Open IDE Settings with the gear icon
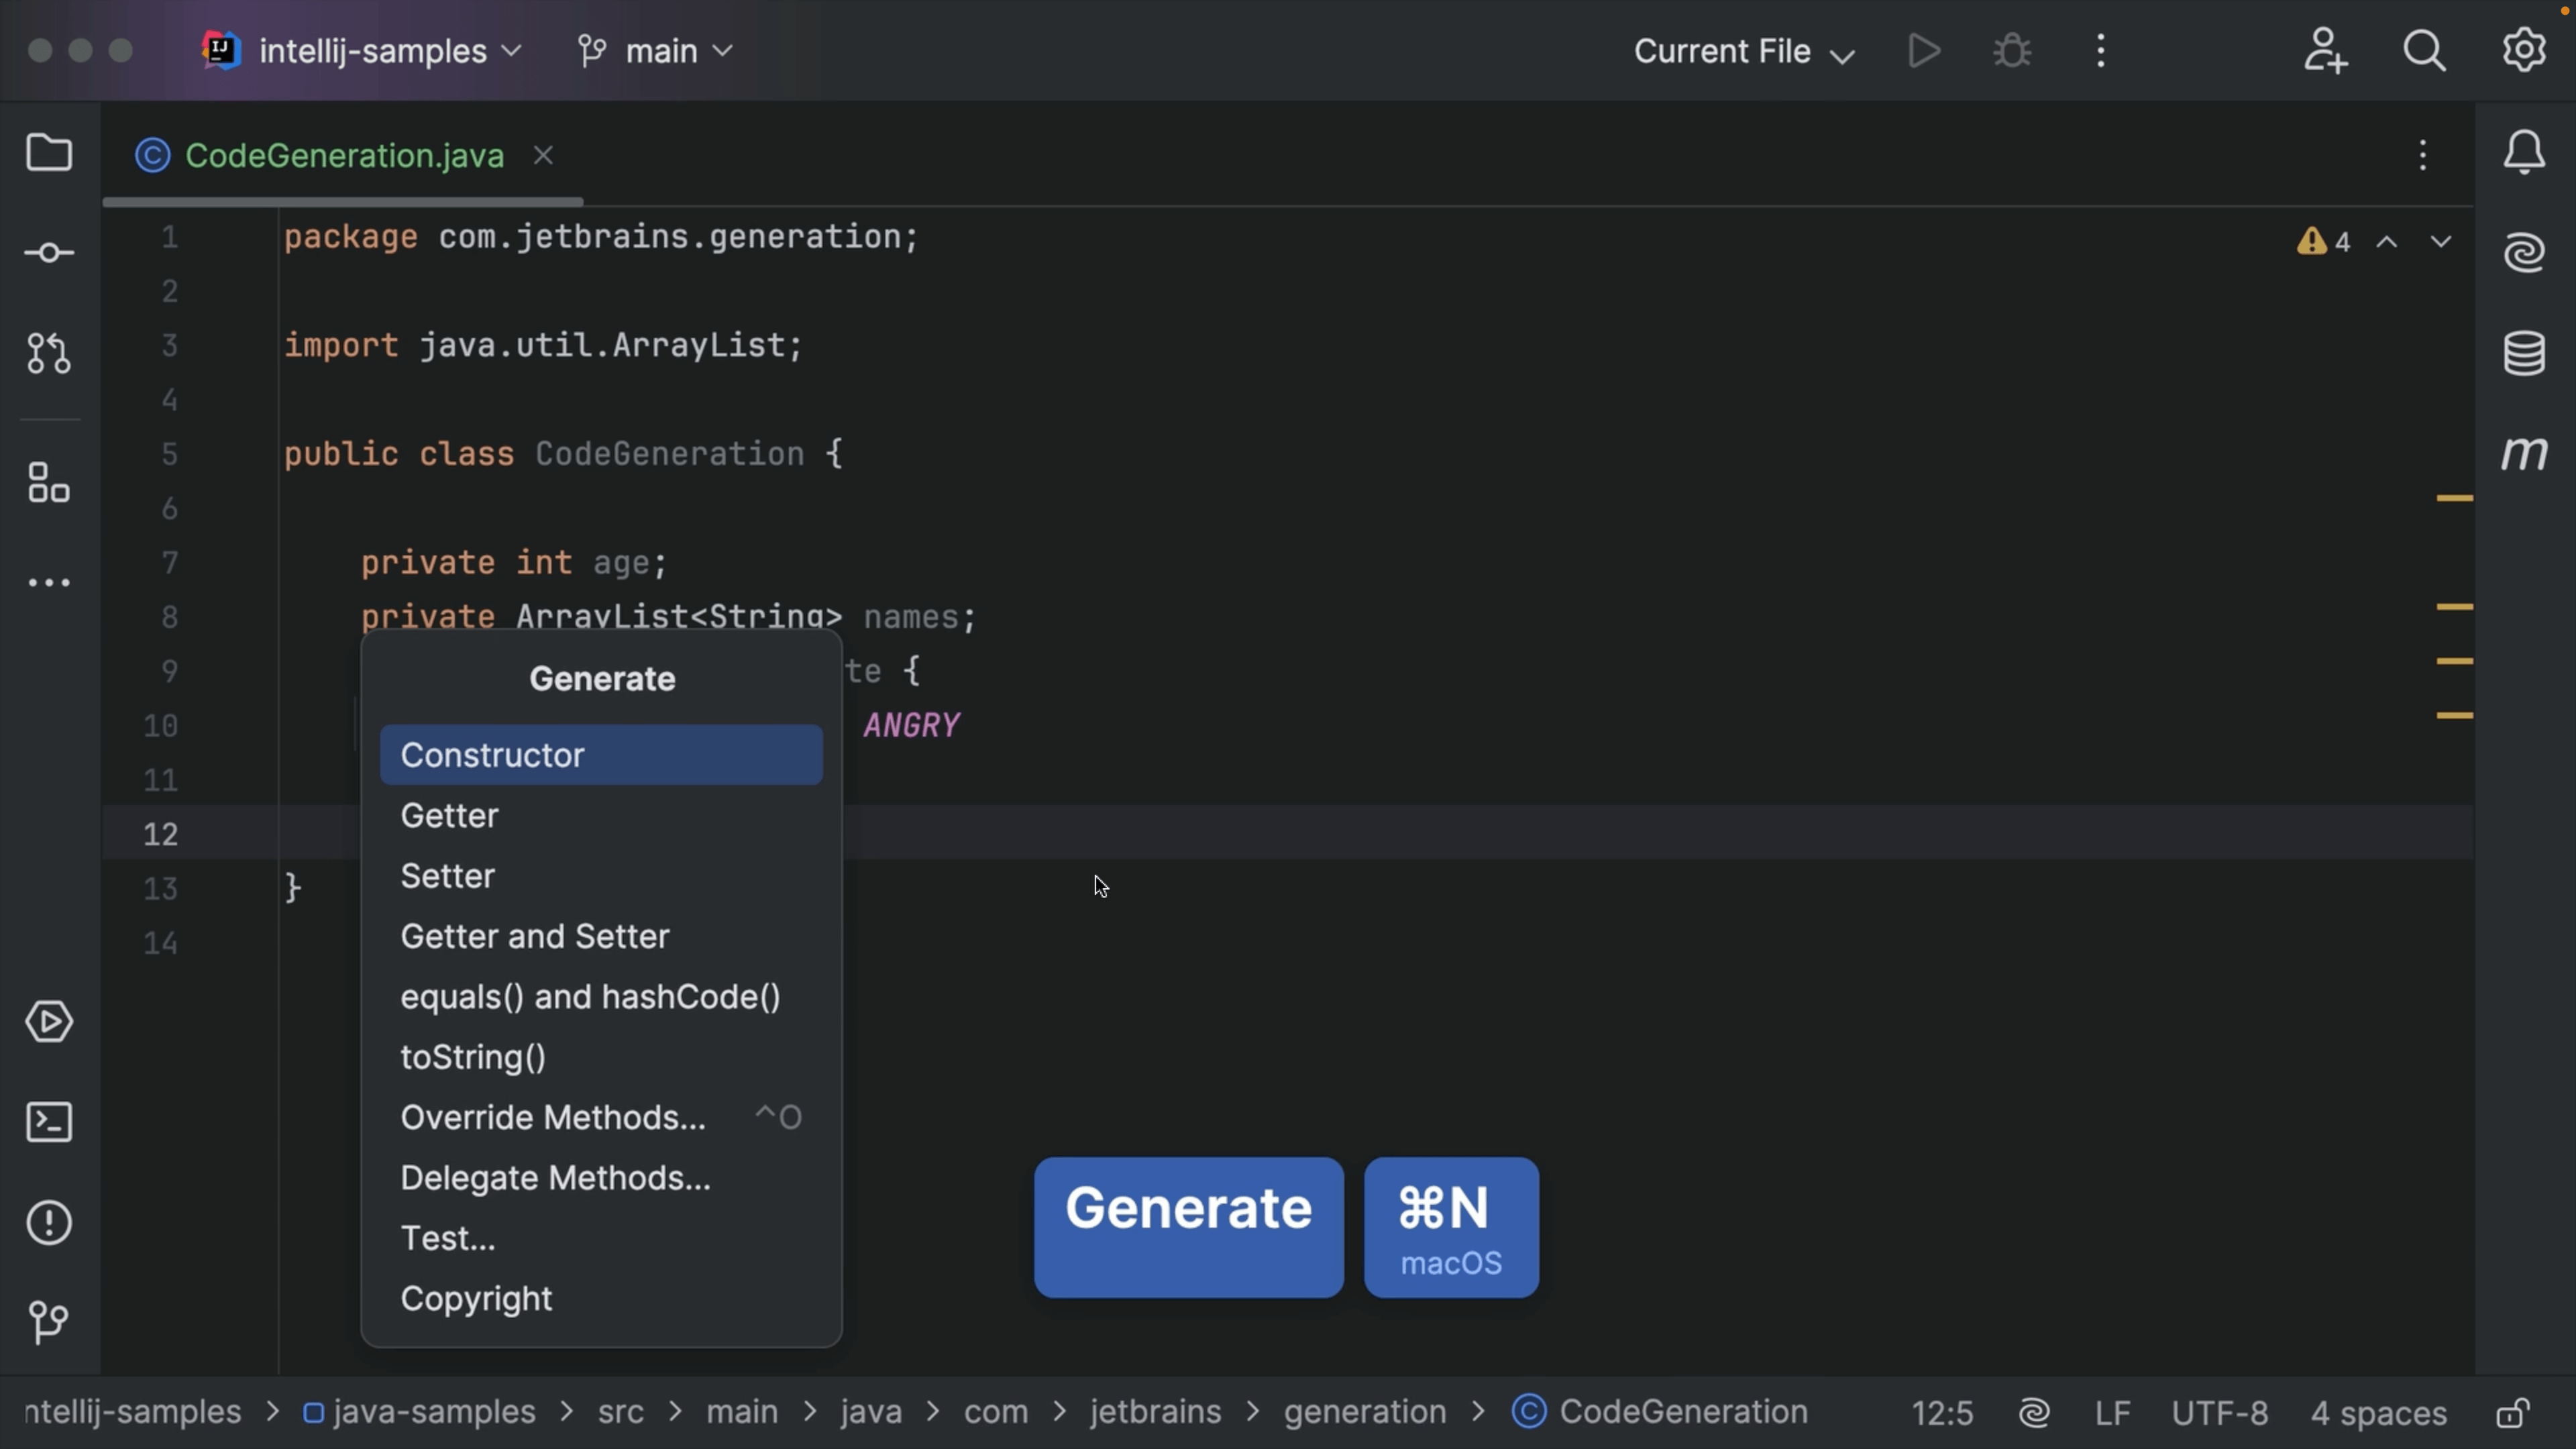This screenshot has height=1449, width=2576. click(x=2523, y=50)
